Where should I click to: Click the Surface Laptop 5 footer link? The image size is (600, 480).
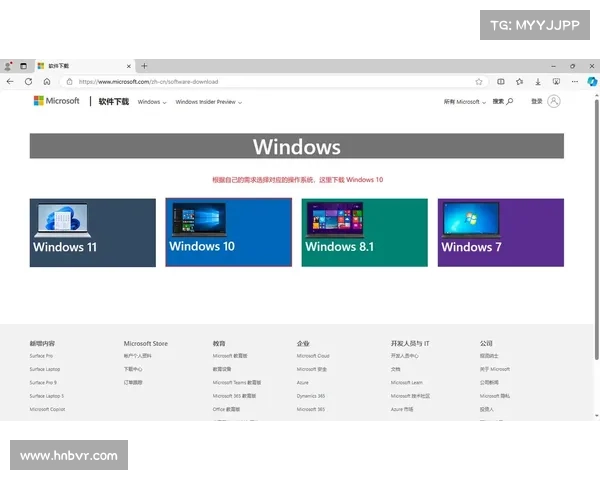(47, 396)
